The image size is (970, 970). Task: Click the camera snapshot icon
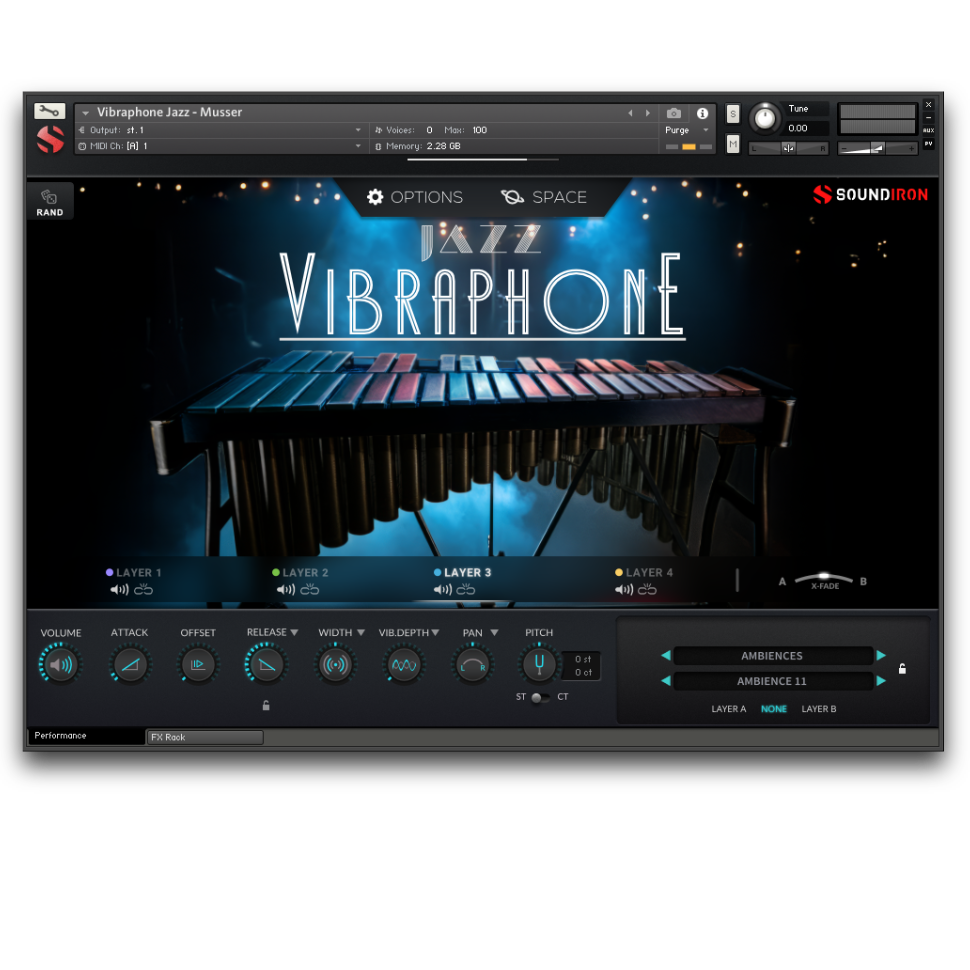click(674, 113)
